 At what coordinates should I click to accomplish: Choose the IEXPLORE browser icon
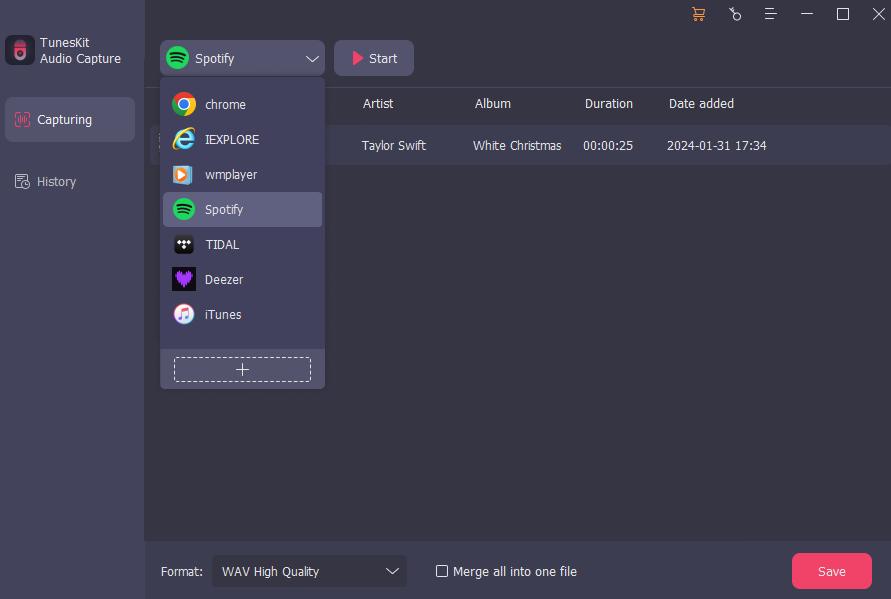(x=184, y=139)
